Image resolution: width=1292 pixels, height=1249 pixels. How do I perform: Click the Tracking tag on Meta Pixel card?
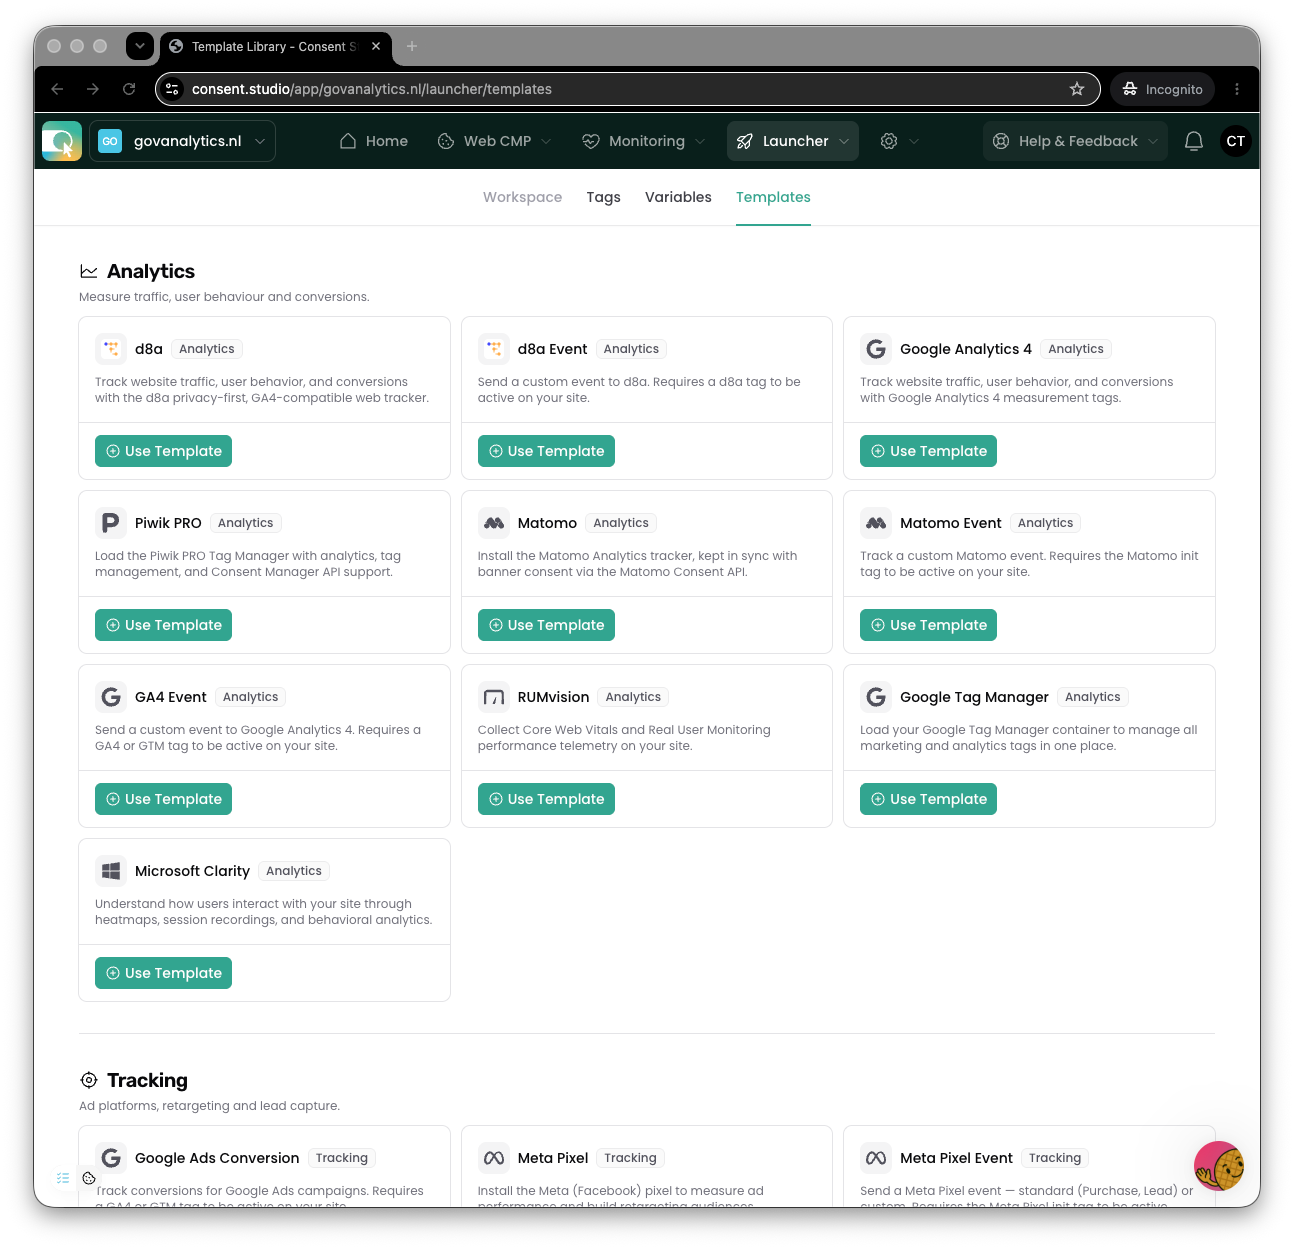tap(630, 1158)
